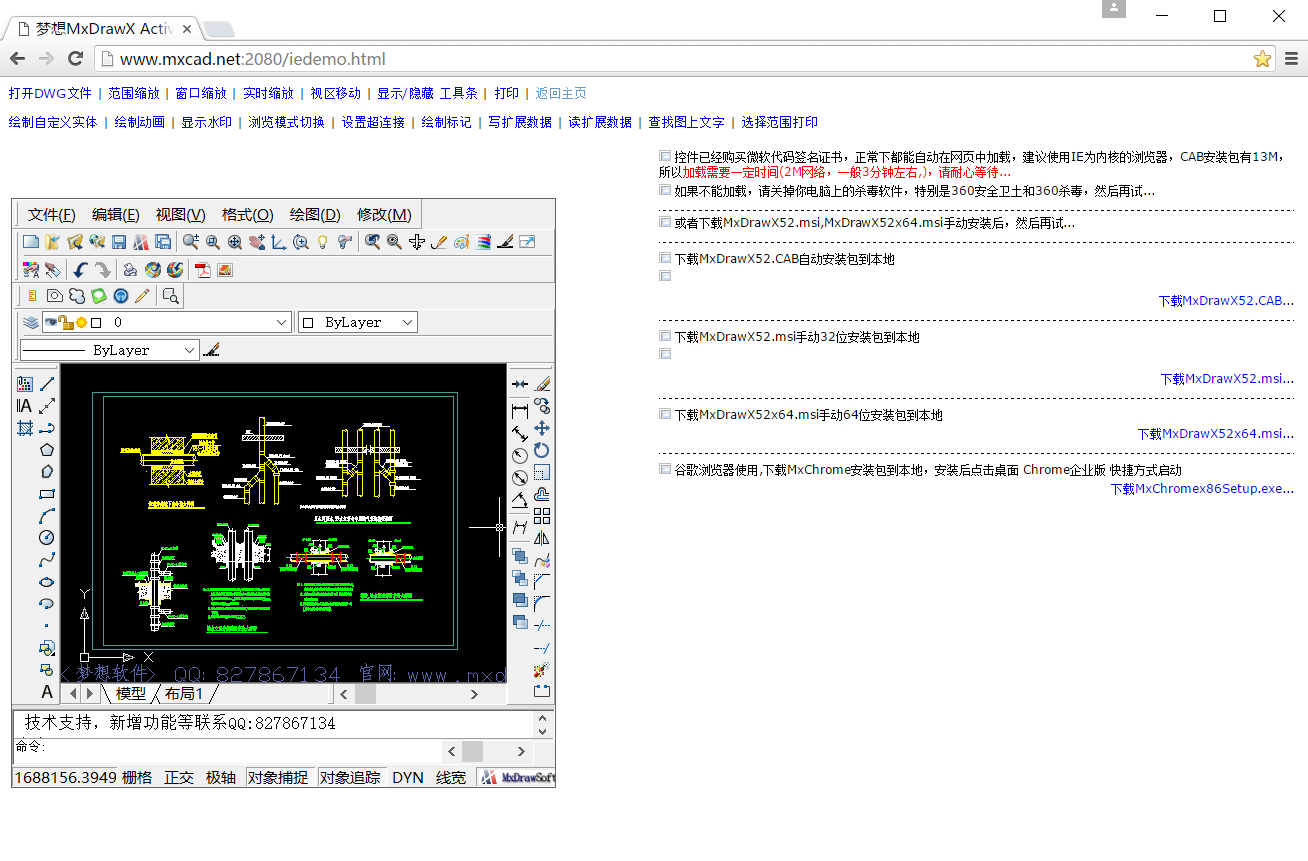Click the 返回主页 link

pos(561,93)
